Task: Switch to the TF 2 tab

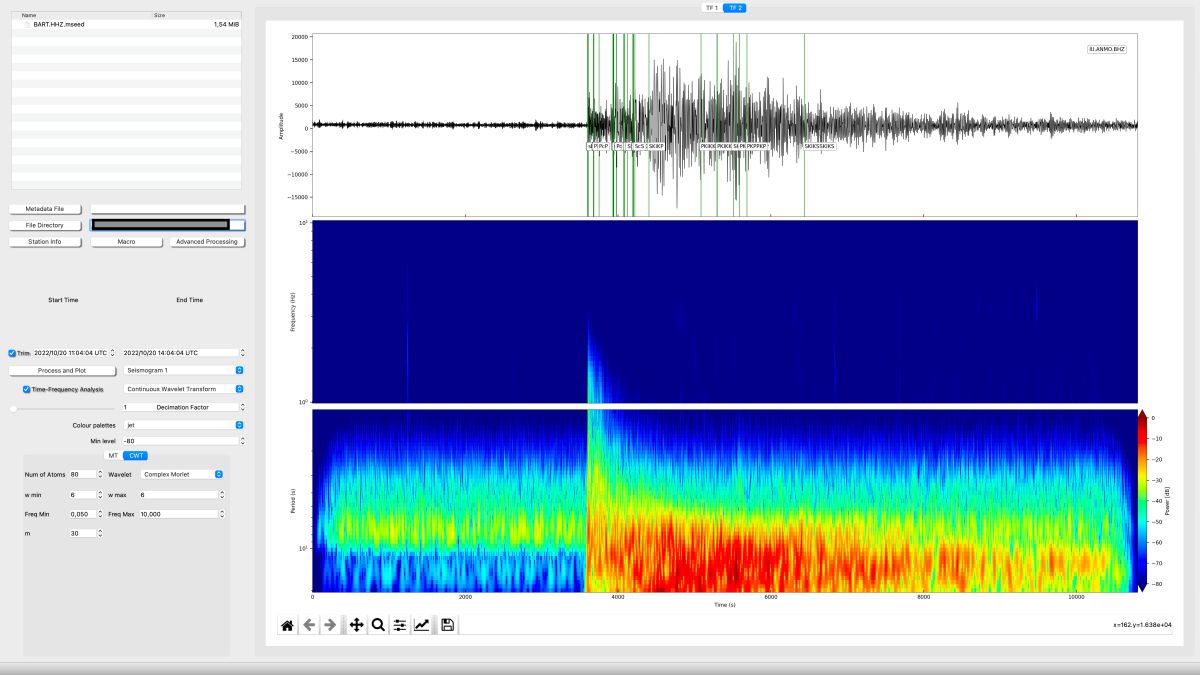Action: pyautogui.click(x=735, y=7)
